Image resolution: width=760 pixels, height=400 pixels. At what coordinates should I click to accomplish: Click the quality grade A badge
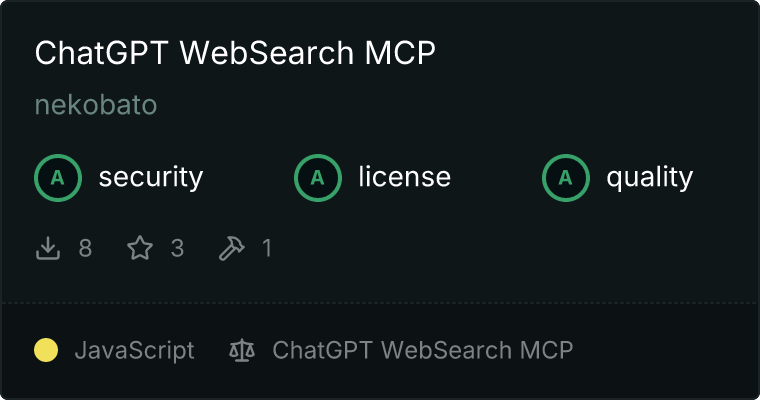(566, 178)
